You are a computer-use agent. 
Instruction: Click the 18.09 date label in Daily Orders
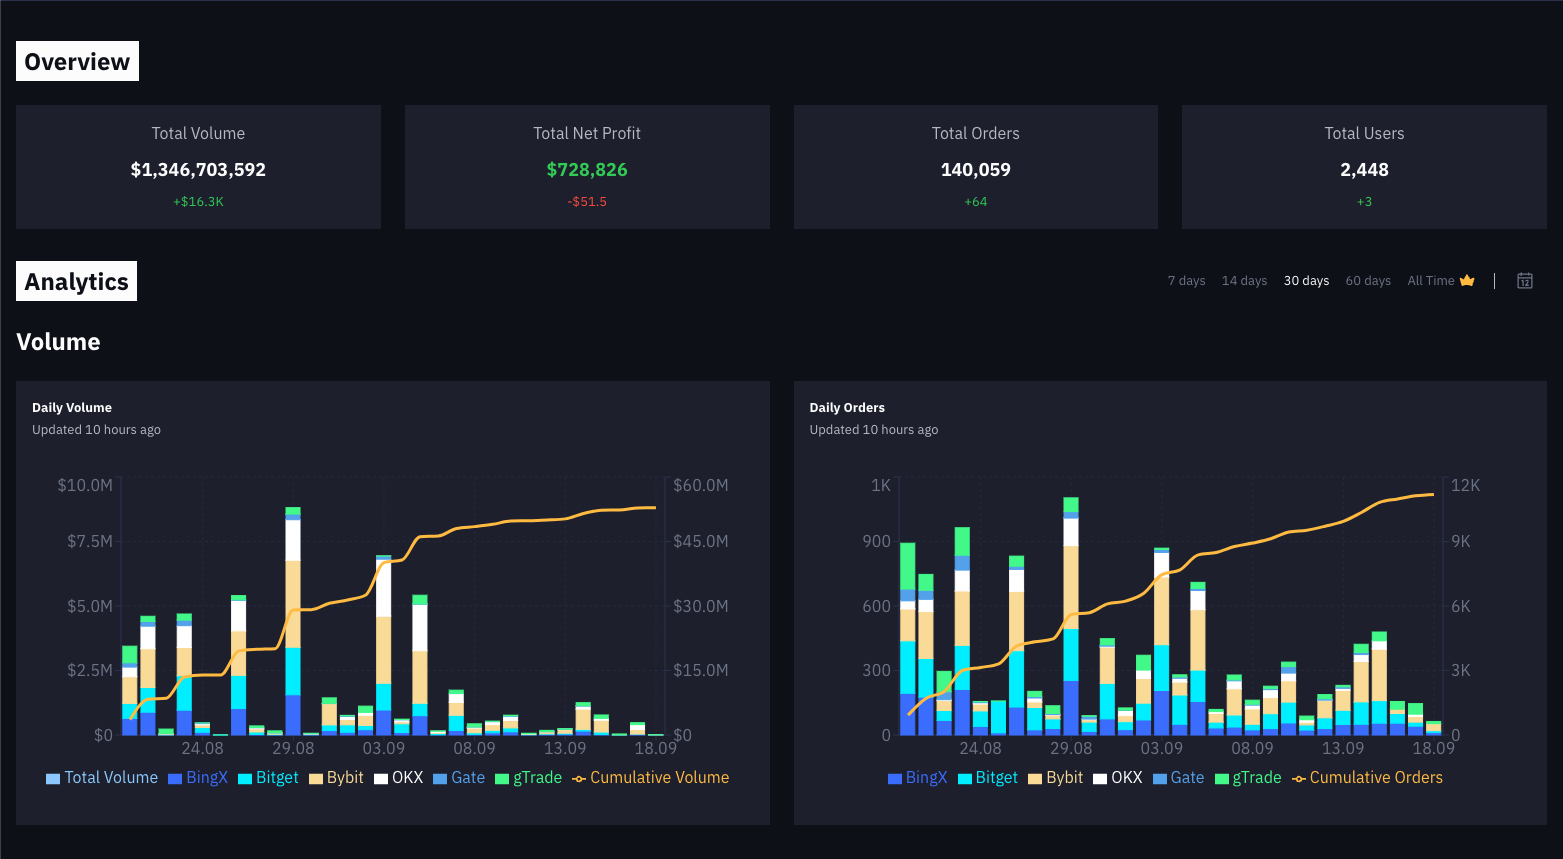click(1433, 749)
